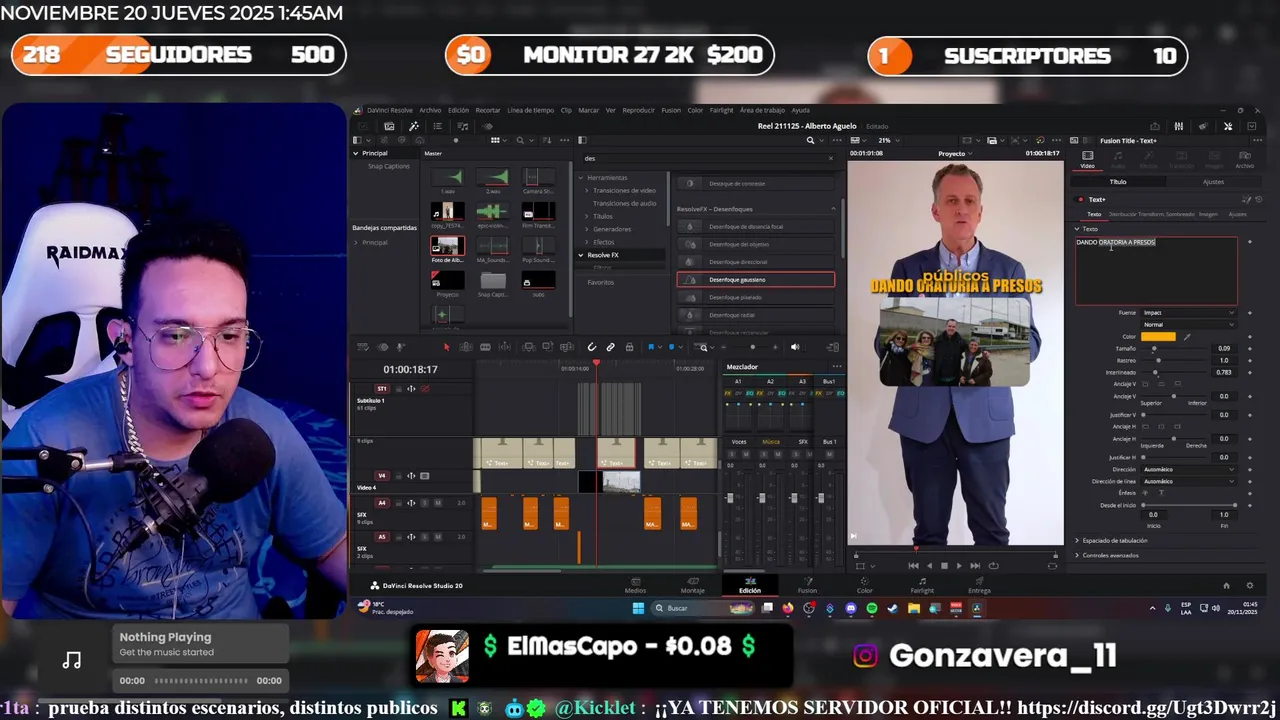This screenshot has height=720, width=1280.
Task: Click the yellow text color swatch
Action: pyautogui.click(x=1159, y=337)
